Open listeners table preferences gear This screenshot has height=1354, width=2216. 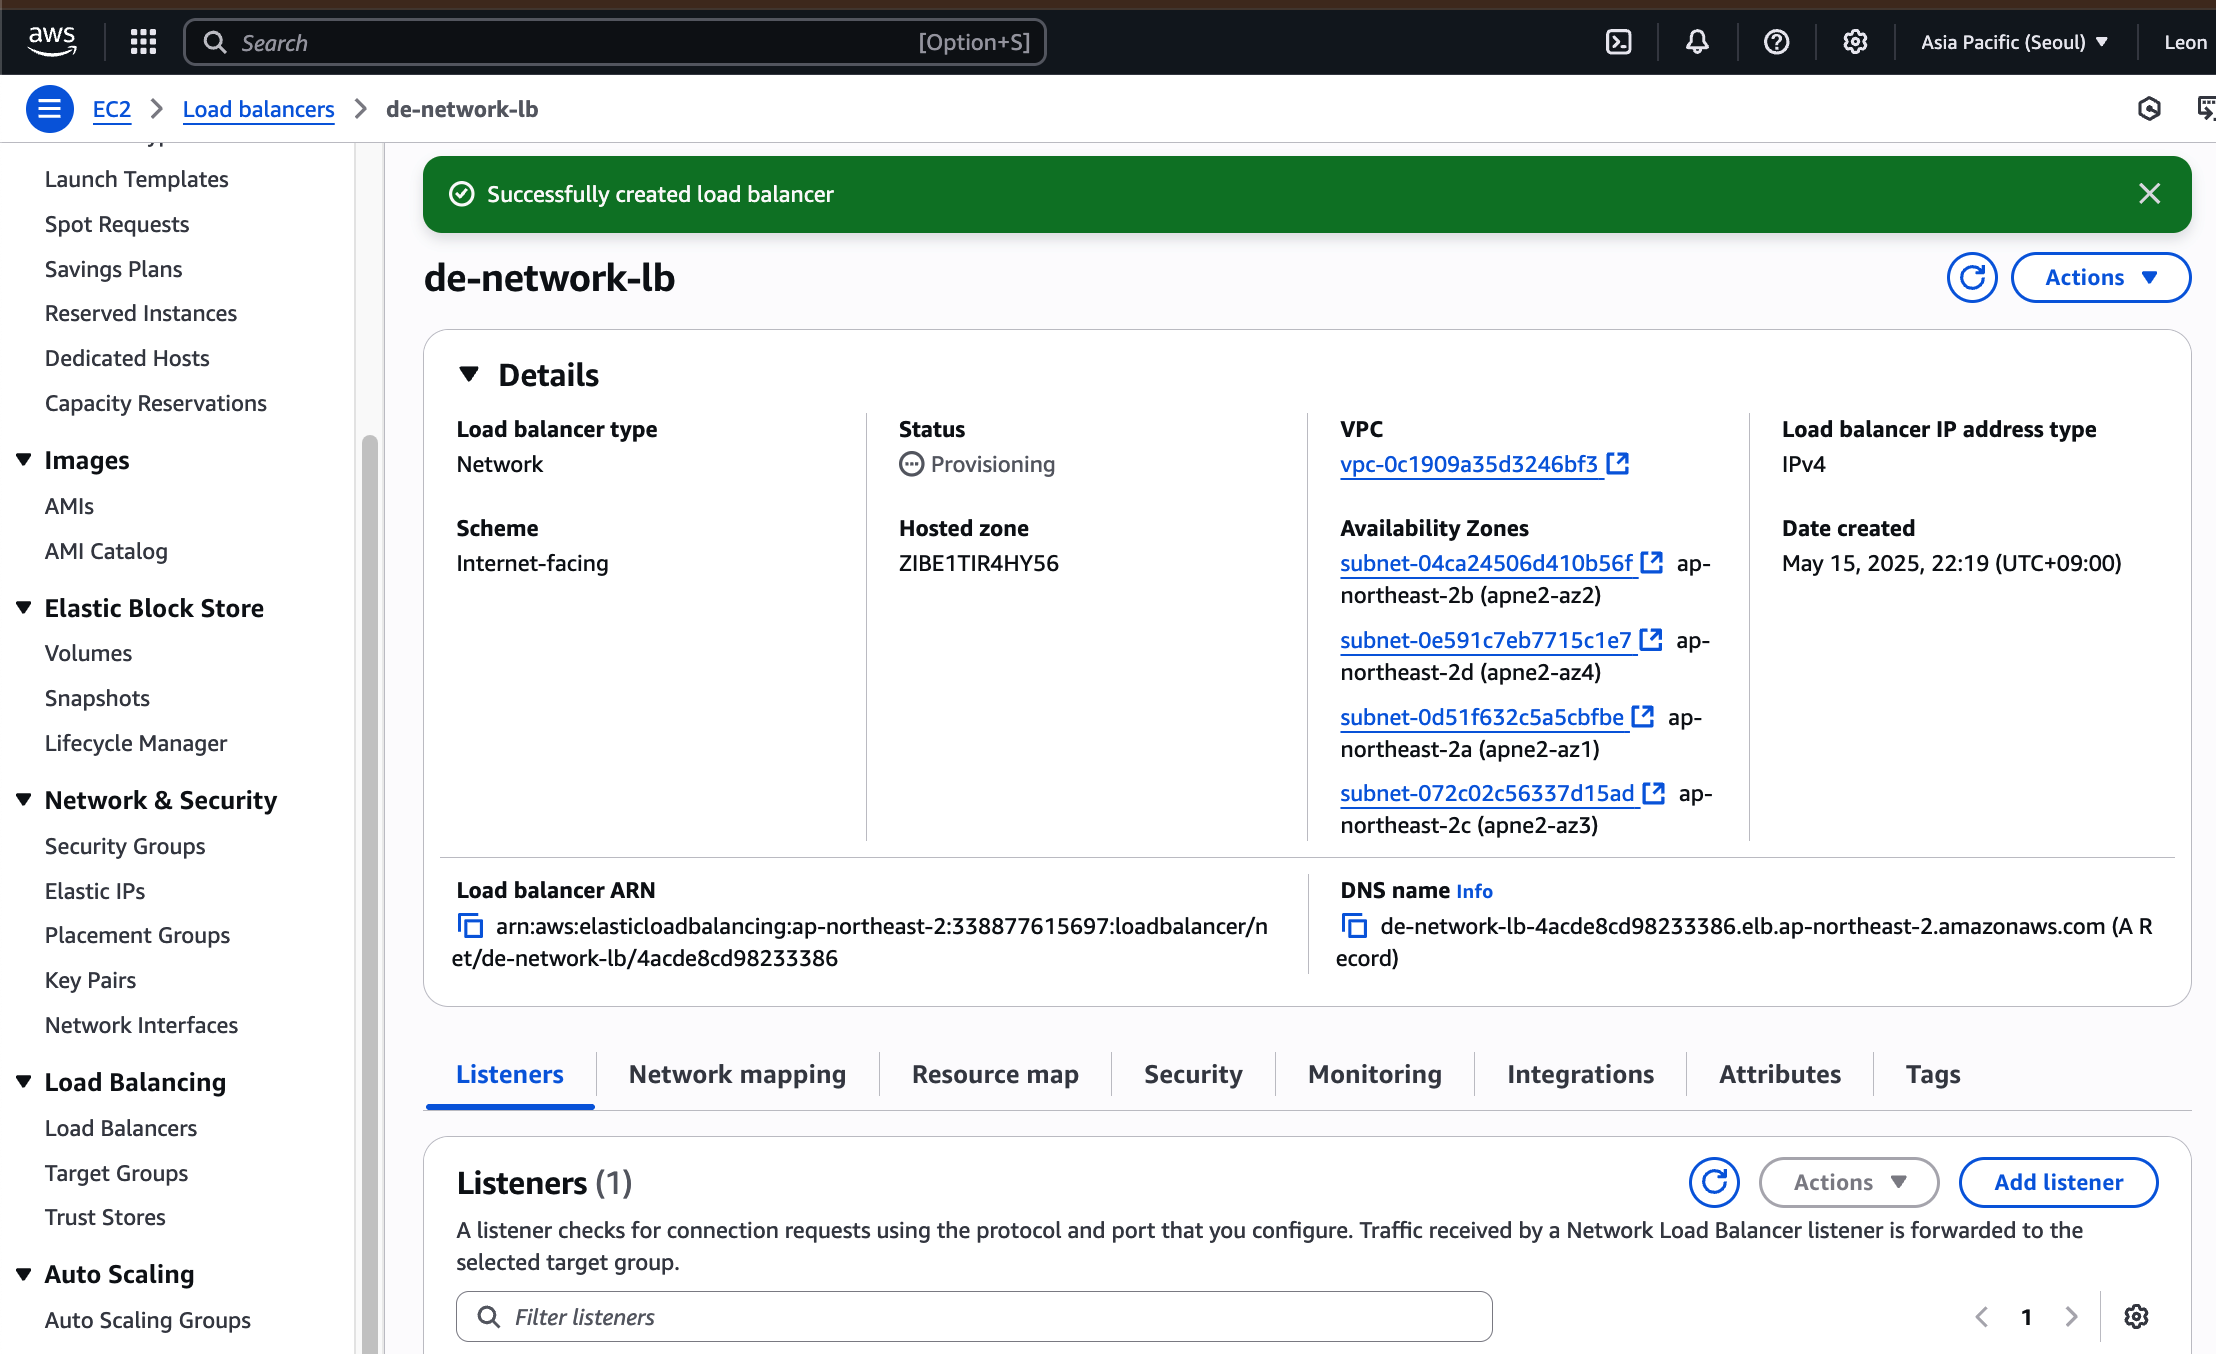2136,1316
